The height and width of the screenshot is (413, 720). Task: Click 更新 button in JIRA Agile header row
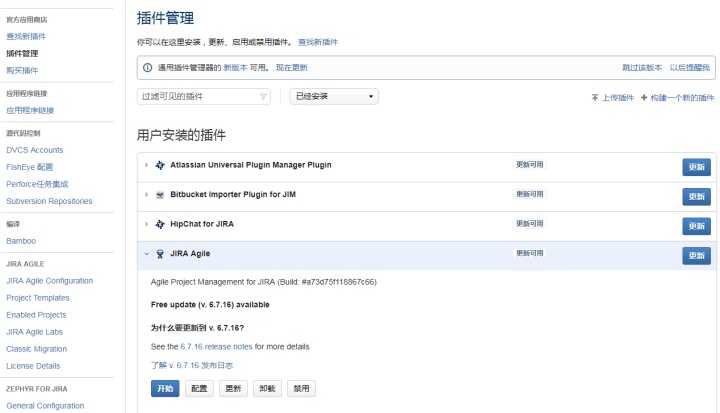pyautogui.click(x=696, y=255)
